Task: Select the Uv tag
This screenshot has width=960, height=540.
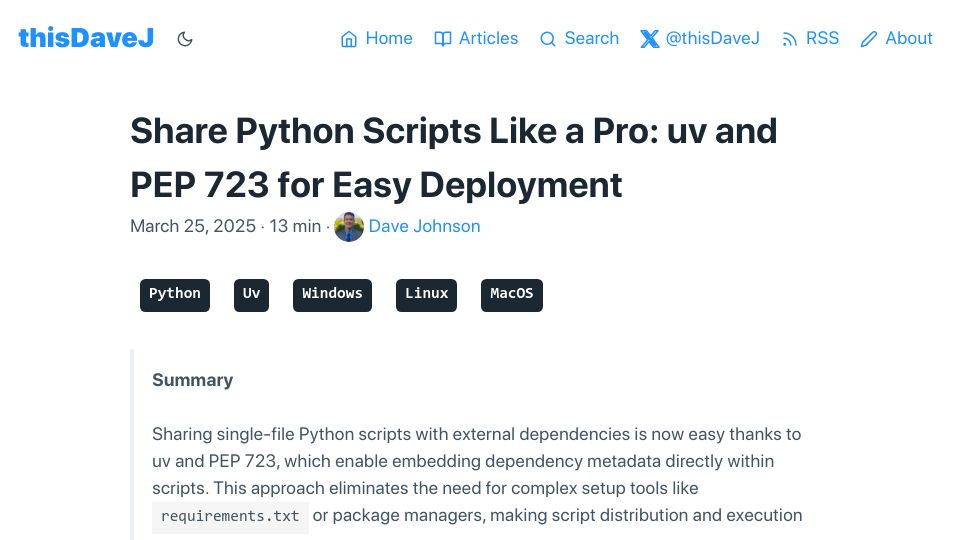Action: click(252, 295)
